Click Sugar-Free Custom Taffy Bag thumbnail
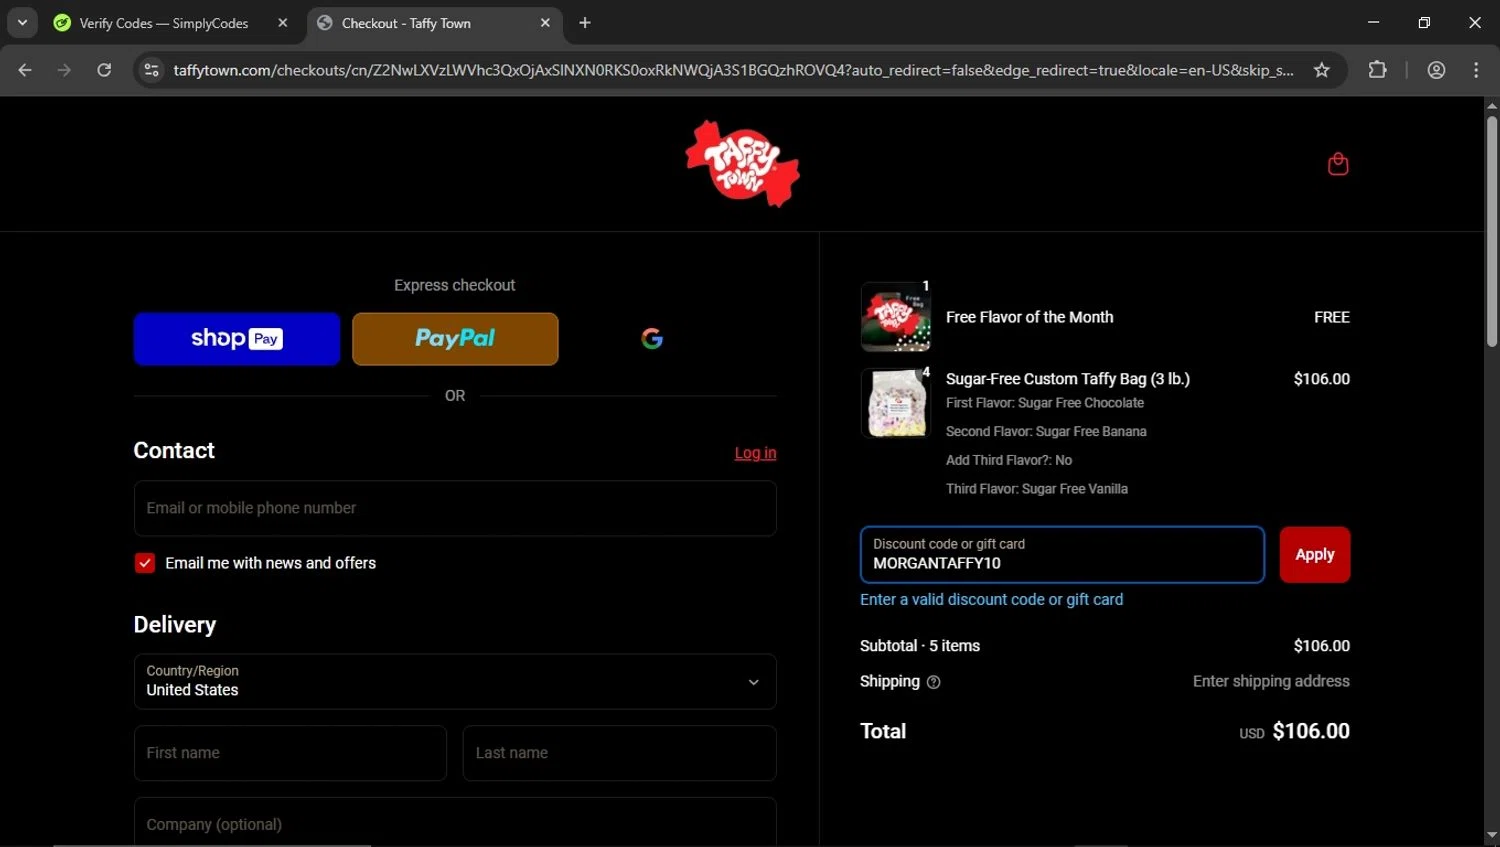Viewport: 1500px width, 847px height. pos(896,403)
